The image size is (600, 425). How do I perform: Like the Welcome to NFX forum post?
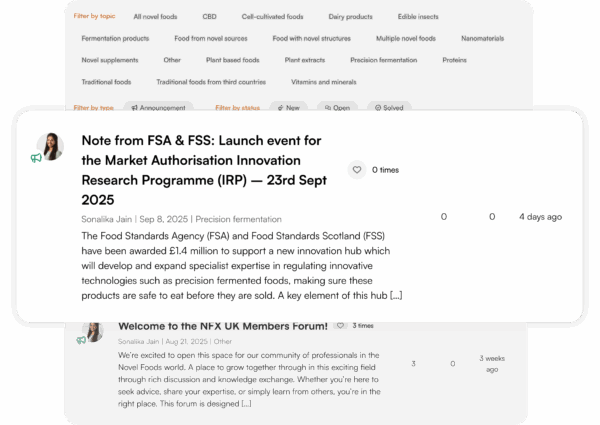[341, 325]
